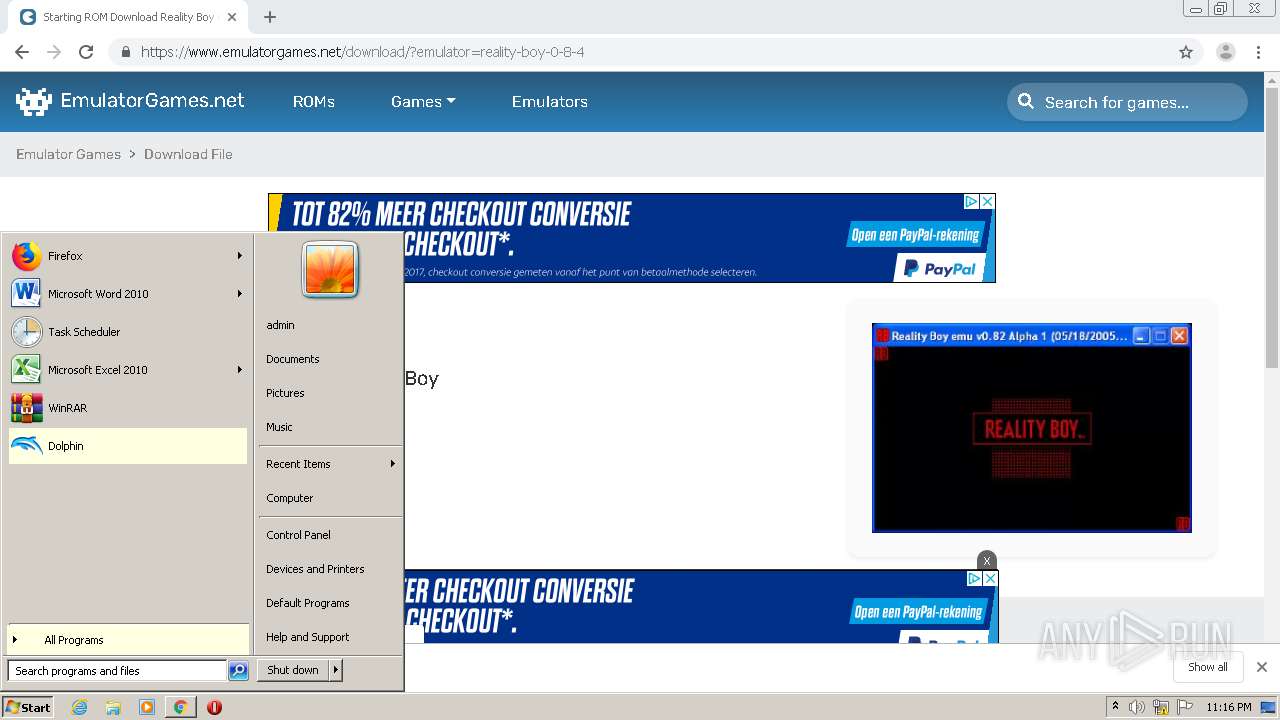Click the address bar URL

pos(363,52)
